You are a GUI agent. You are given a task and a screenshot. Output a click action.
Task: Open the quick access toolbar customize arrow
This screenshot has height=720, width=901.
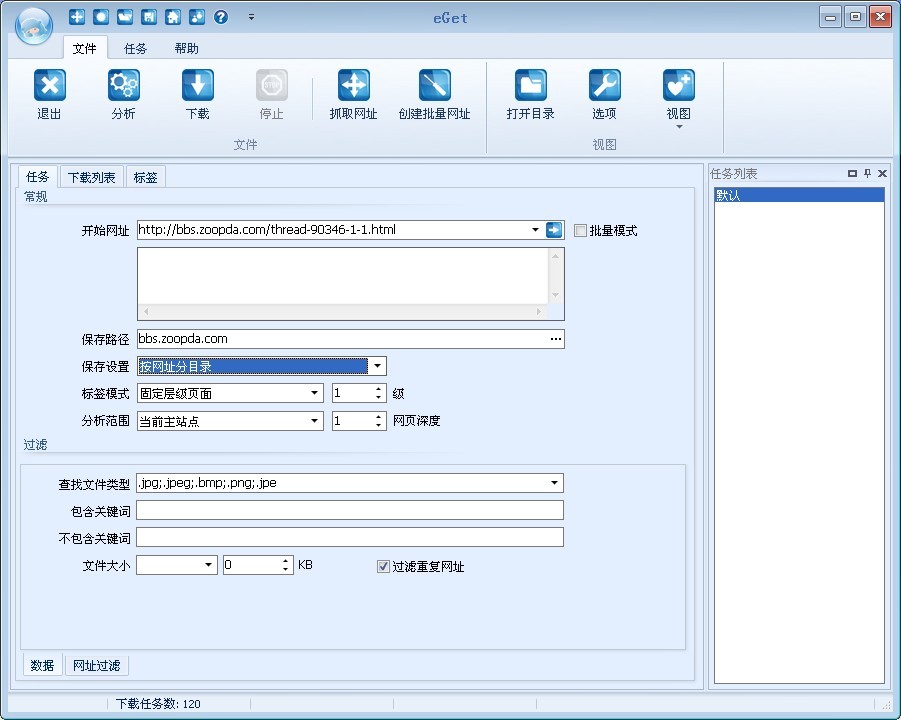251,17
